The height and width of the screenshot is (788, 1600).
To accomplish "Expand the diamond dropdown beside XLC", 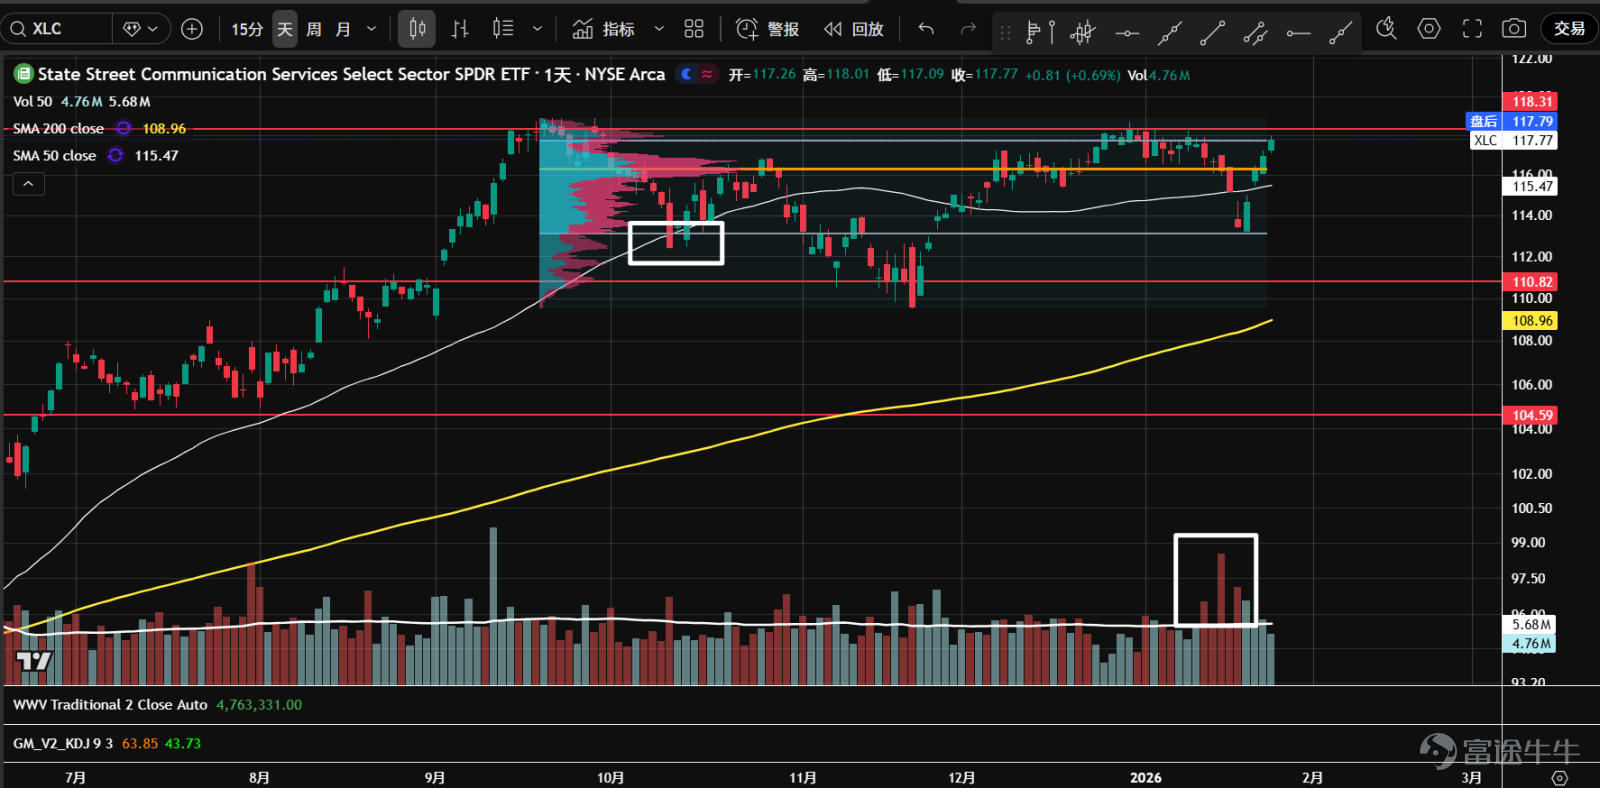I will (140, 29).
